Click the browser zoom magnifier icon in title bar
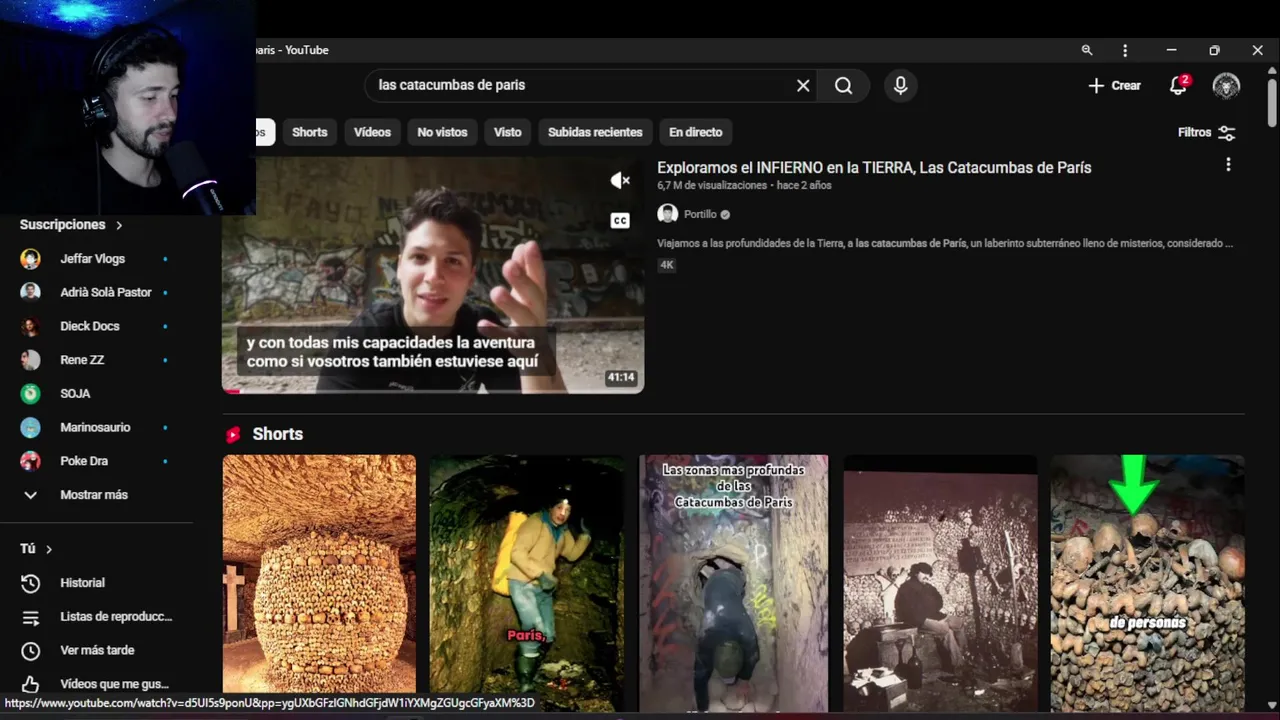The image size is (1280, 720). coord(1087,50)
